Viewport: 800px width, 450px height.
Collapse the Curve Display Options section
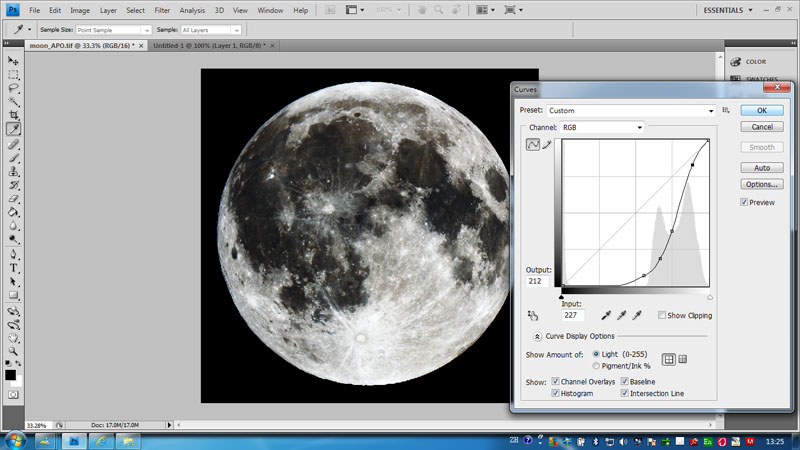[536, 336]
